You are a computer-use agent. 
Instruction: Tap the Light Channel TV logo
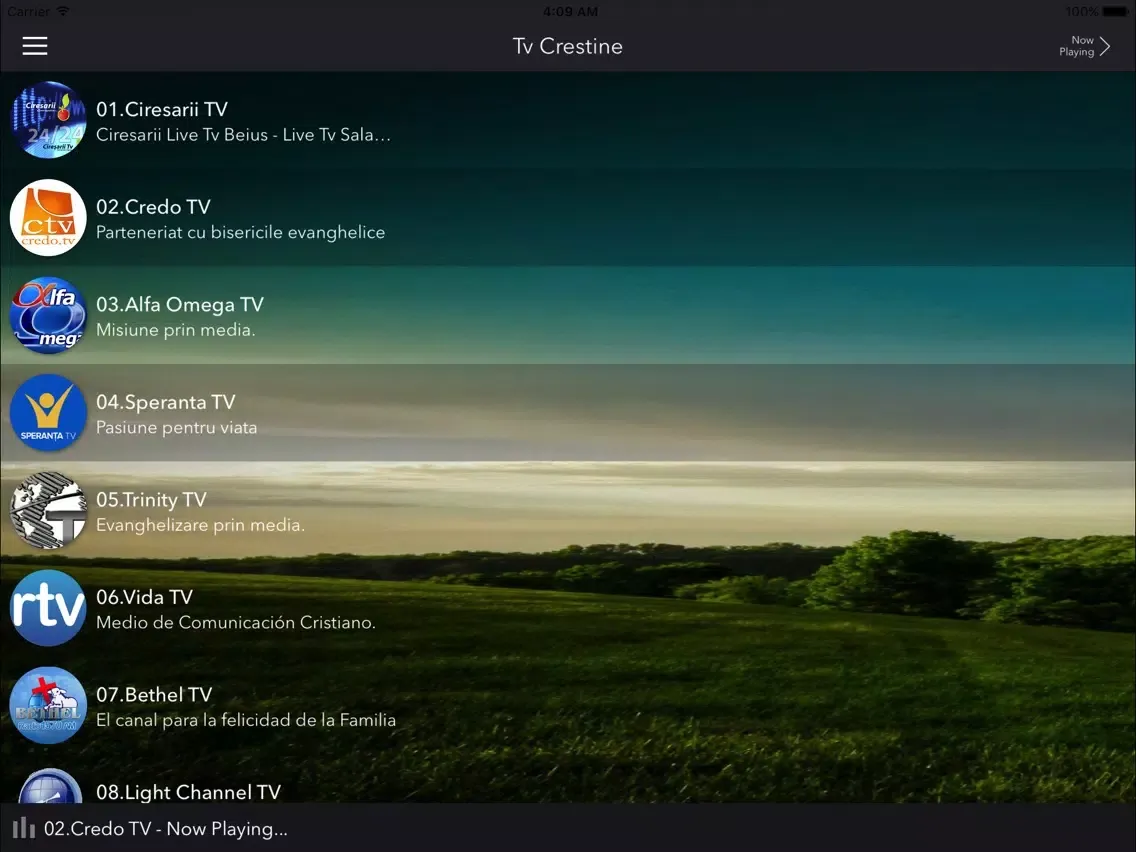click(49, 785)
